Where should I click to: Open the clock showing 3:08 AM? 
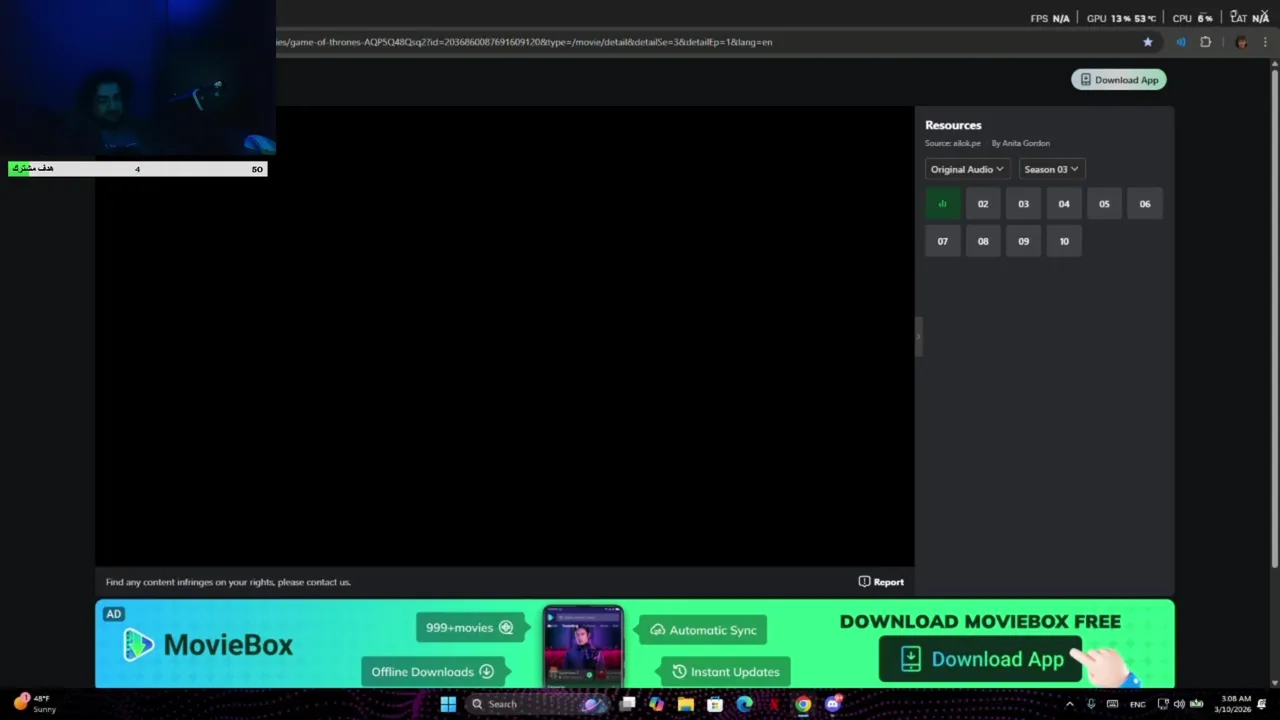[x=1233, y=704]
